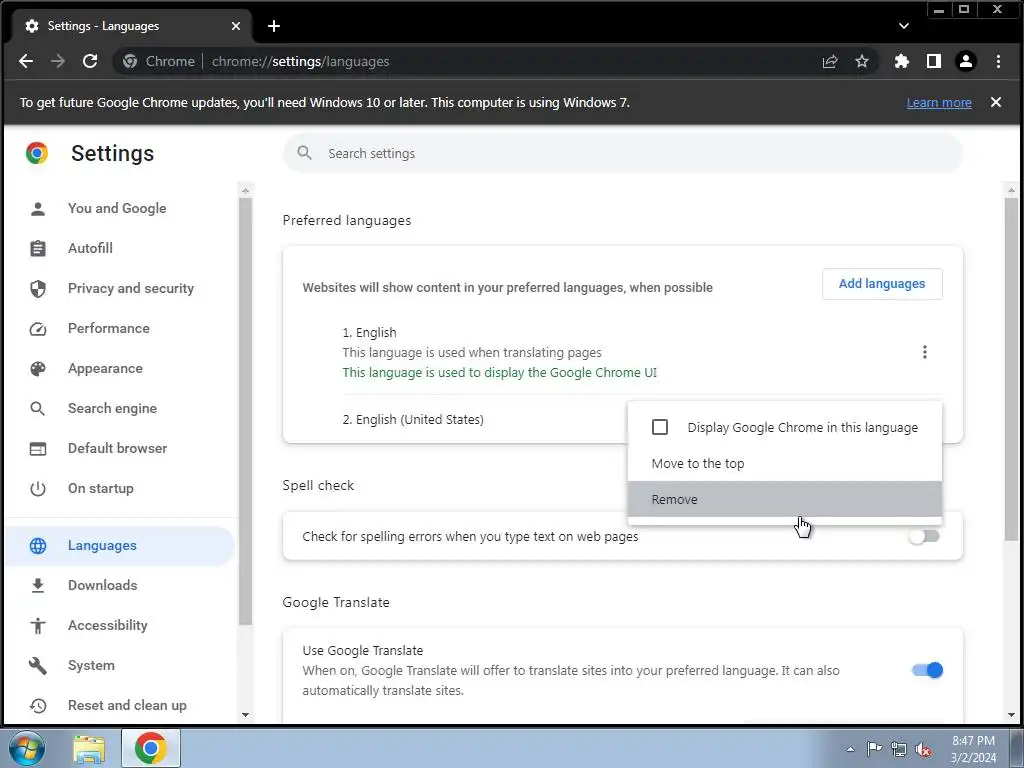Image resolution: width=1024 pixels, height=768 pixels.
Task: Click the Add languages button
Action: (882, 283)
